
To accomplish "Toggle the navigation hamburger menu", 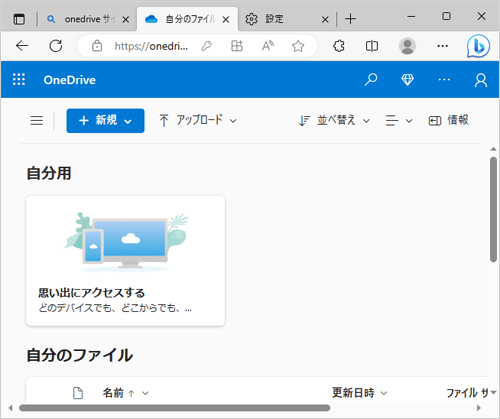I will [37, 120].
